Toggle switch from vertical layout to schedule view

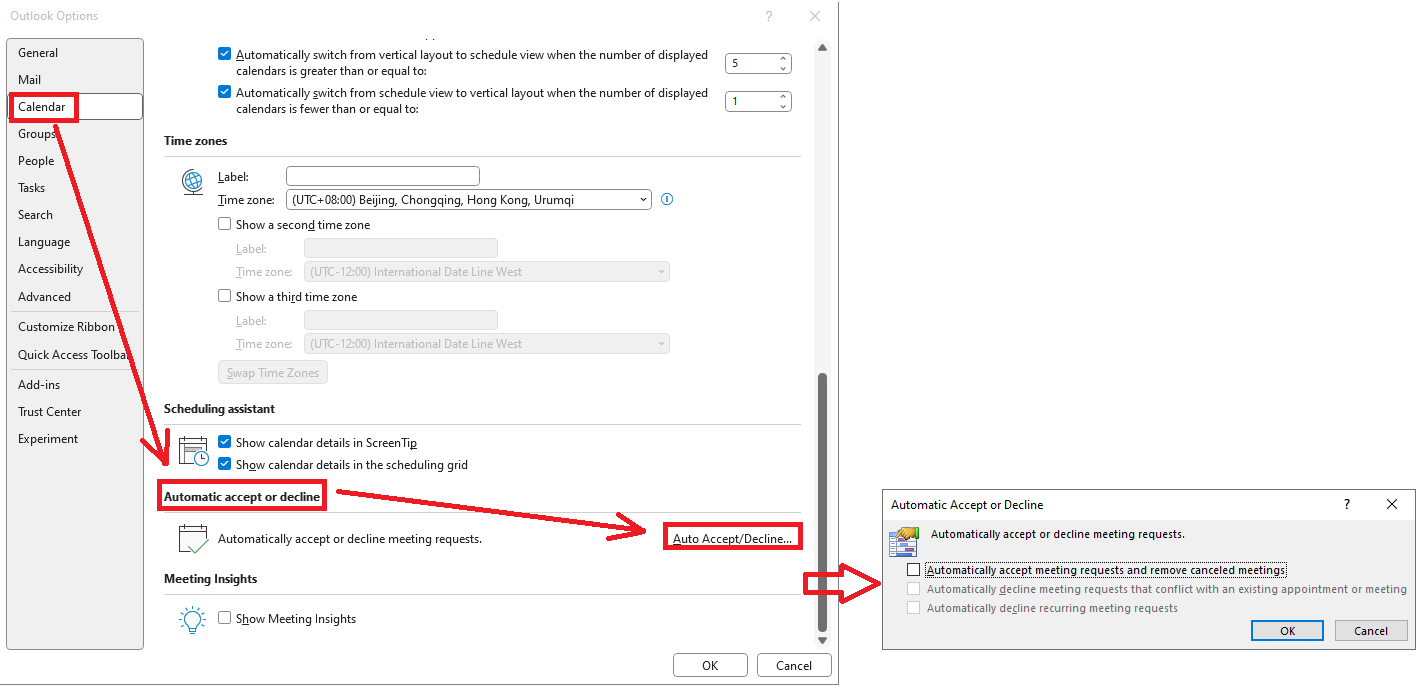pyautogui.click(x=224, y=55)
